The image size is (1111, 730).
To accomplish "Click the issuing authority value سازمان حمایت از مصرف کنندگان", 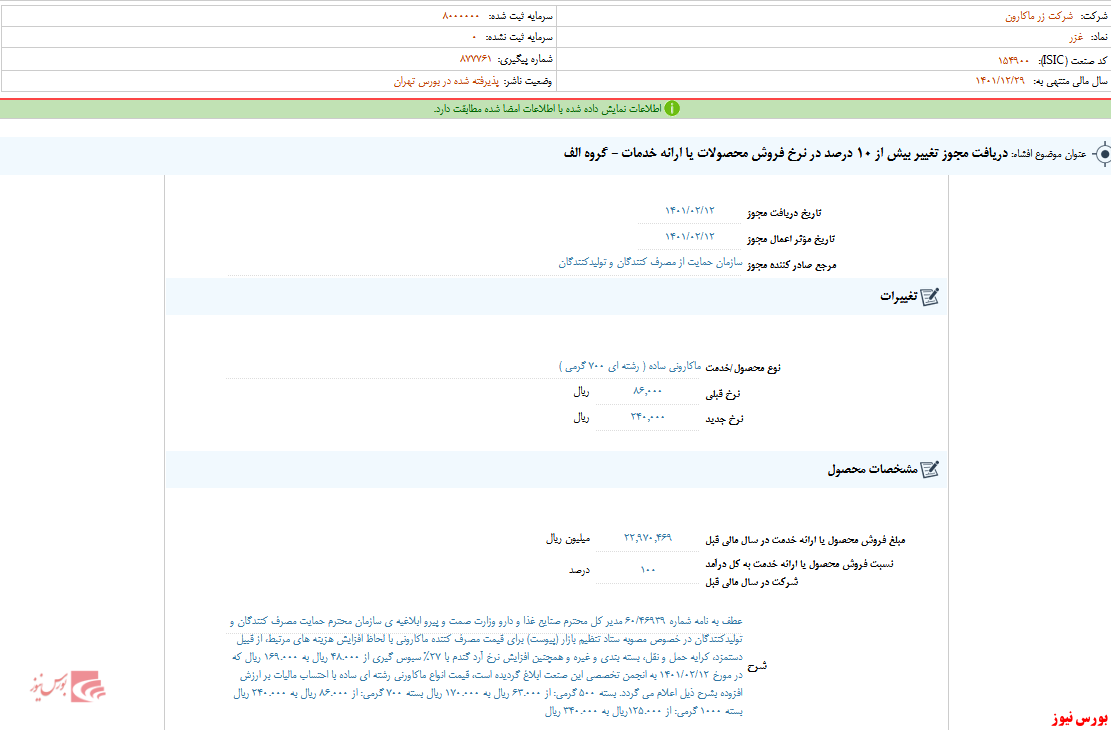I will pos(650,262).
